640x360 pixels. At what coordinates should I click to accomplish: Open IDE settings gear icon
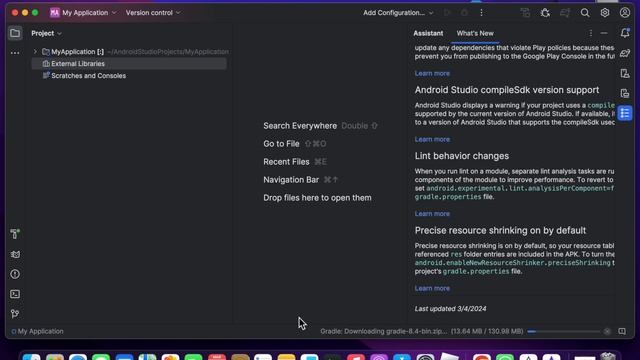click(x=605, y=13)
